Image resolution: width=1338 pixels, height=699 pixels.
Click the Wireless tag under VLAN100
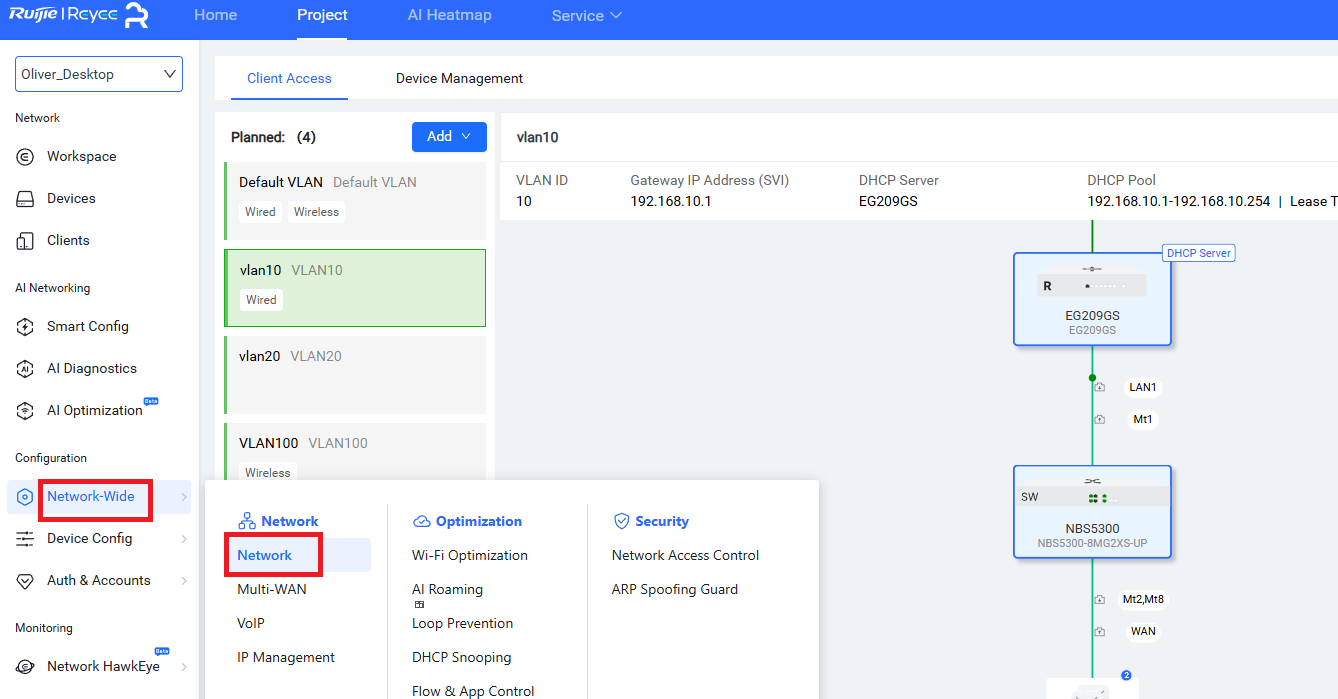[268, 472]
